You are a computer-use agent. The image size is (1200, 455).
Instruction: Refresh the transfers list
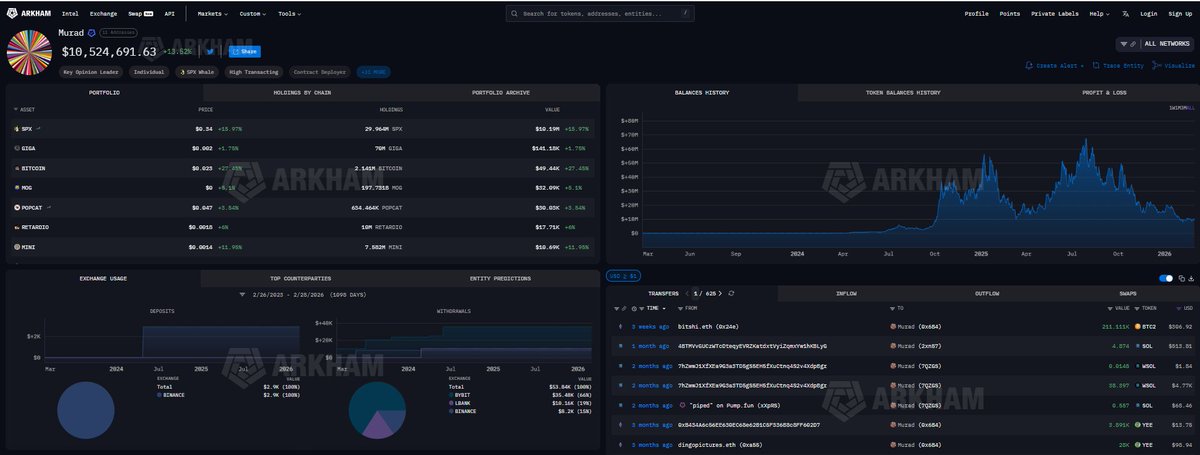(x=732, y=294)
